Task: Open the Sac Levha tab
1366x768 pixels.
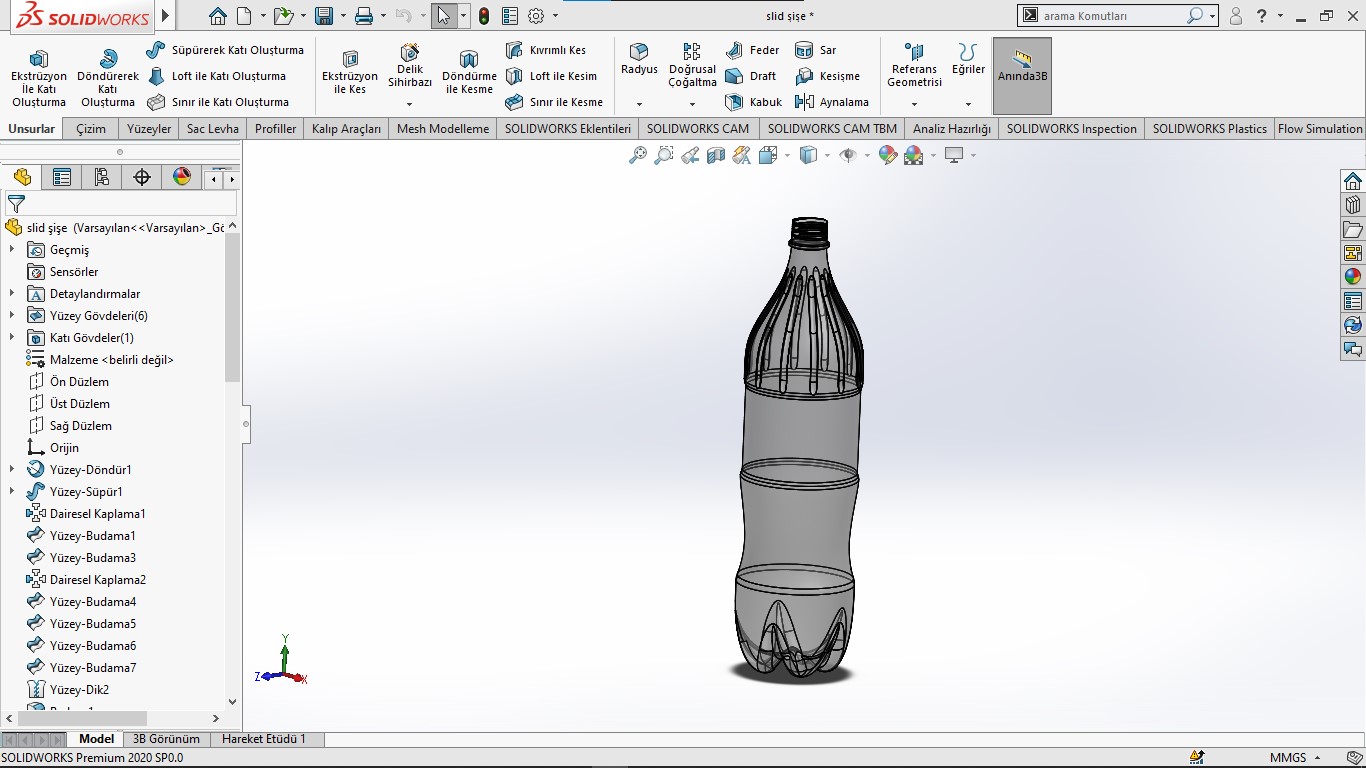Action: click(213, 129)
